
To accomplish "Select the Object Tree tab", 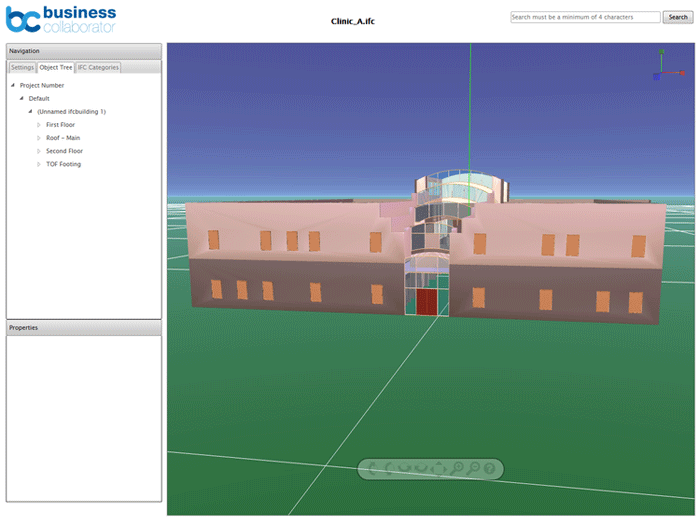I will (56, 68).
